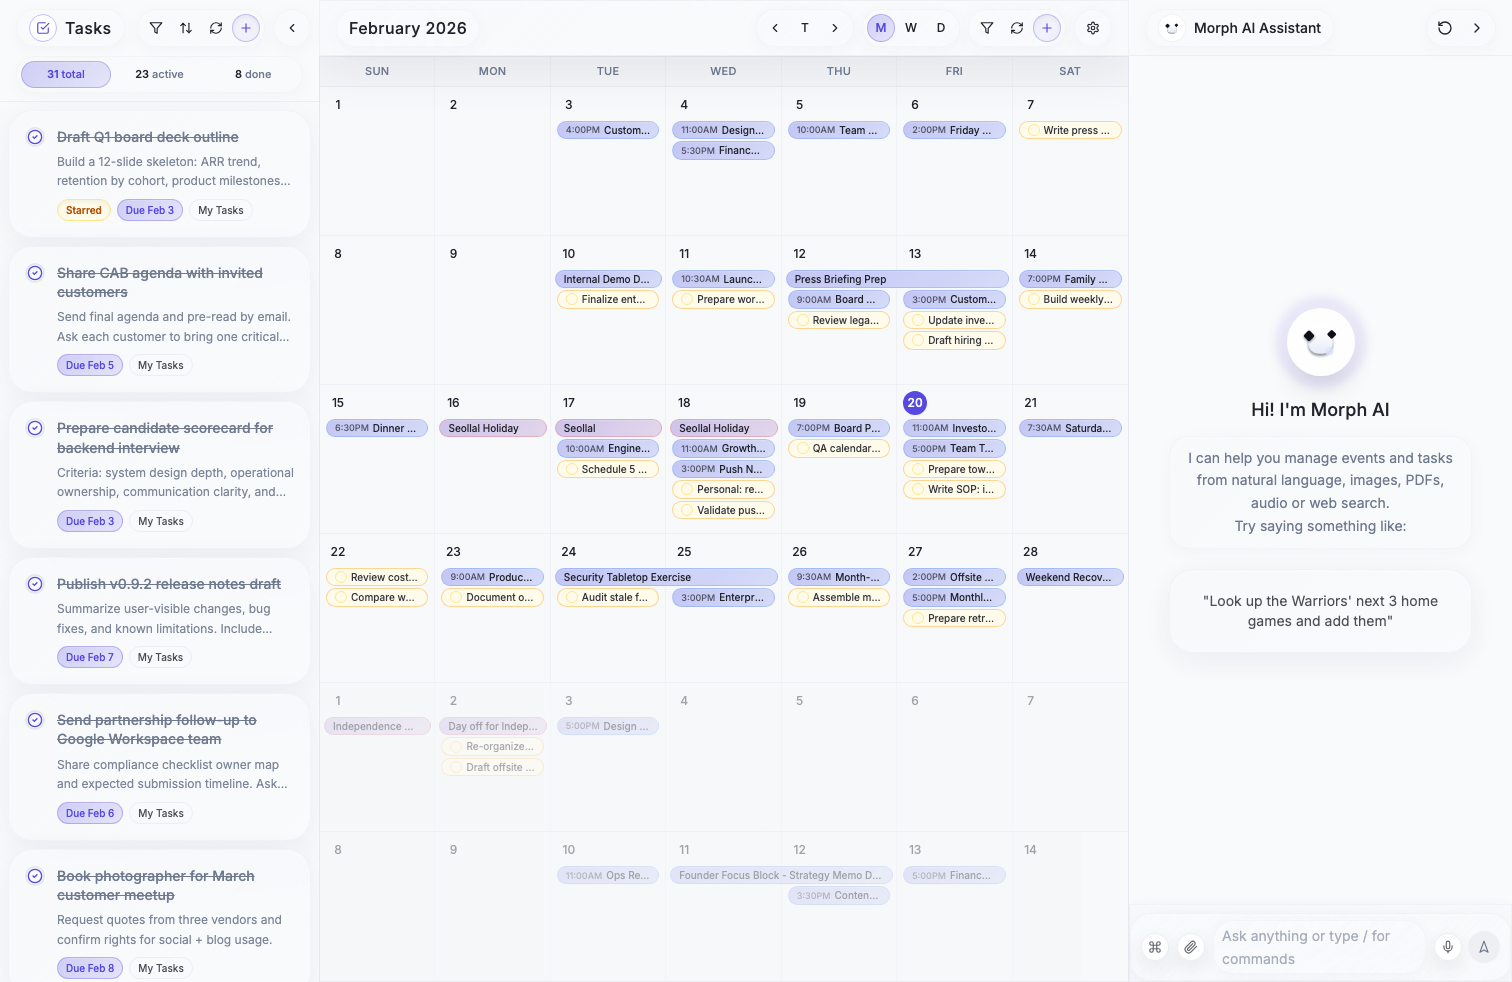Show only active tasks
The image size is (1512, 982).
click(158, 74)
